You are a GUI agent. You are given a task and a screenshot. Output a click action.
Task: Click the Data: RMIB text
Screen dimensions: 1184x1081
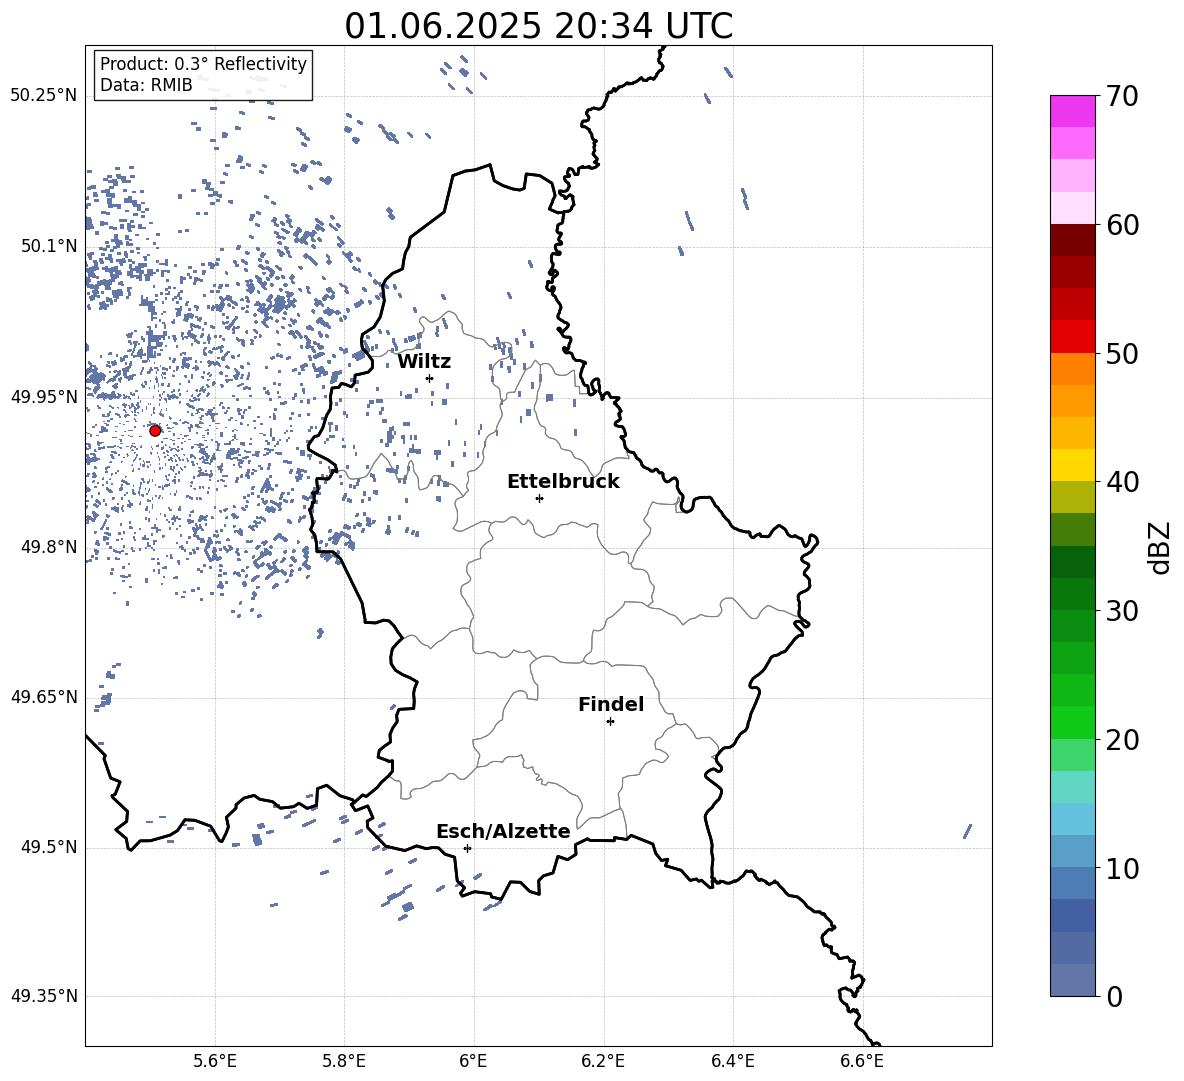[146, 85]
